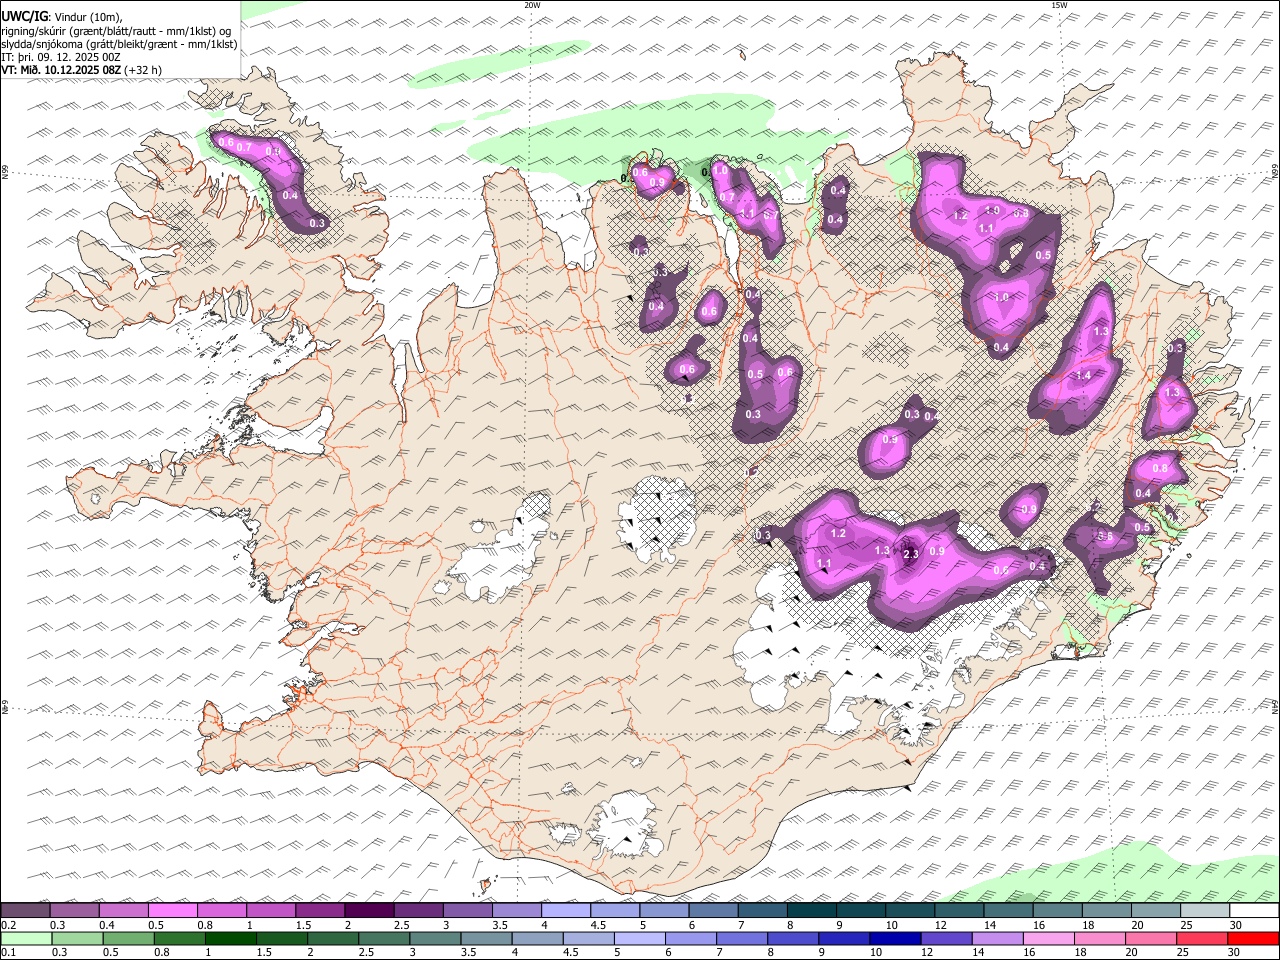Viewport: 1280px width, 960px height.
Task: Pick the light lavender upper swatch starting at 4
Action: click(x=566, y=911)
